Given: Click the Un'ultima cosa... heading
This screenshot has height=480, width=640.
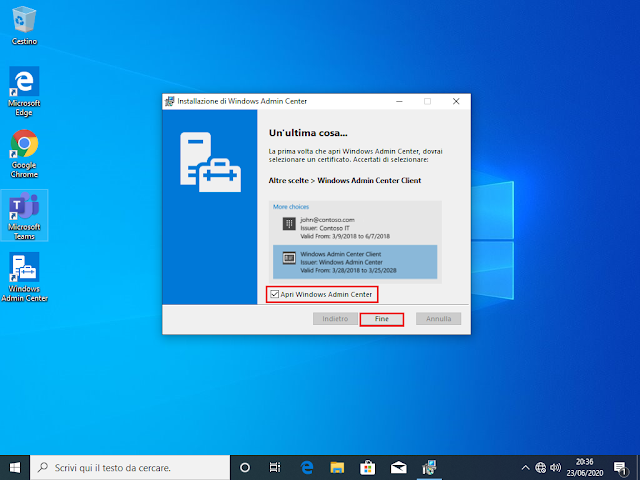Looking at the screenshot, I should 308,133.
